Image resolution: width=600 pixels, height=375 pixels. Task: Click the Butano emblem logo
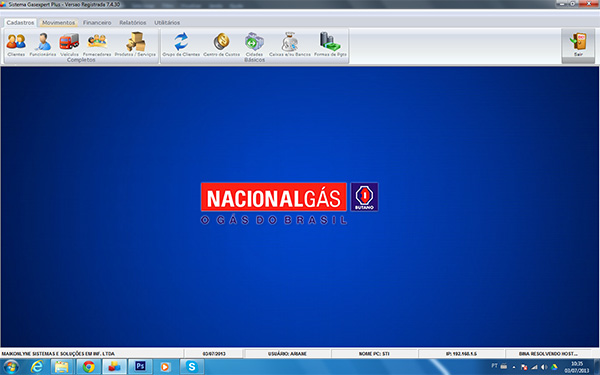click(x=364, y=197)
